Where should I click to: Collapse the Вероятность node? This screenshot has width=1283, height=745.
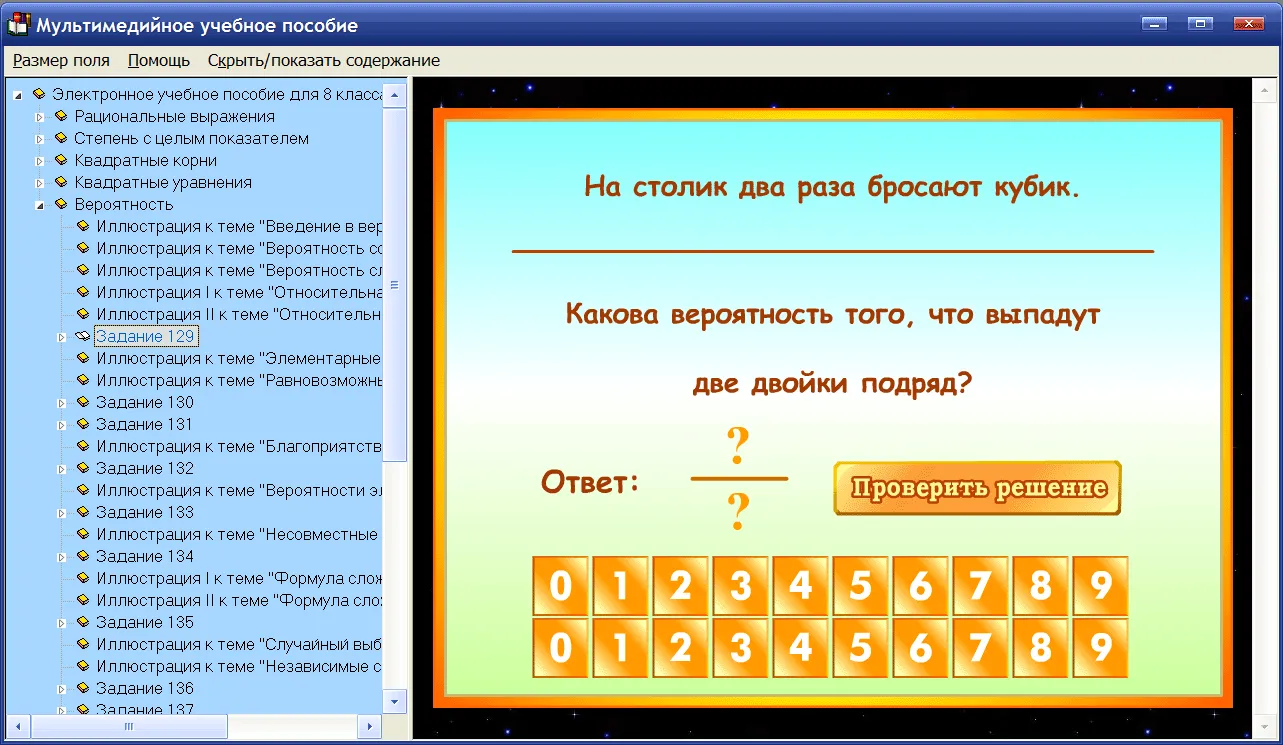coord(40,204)
